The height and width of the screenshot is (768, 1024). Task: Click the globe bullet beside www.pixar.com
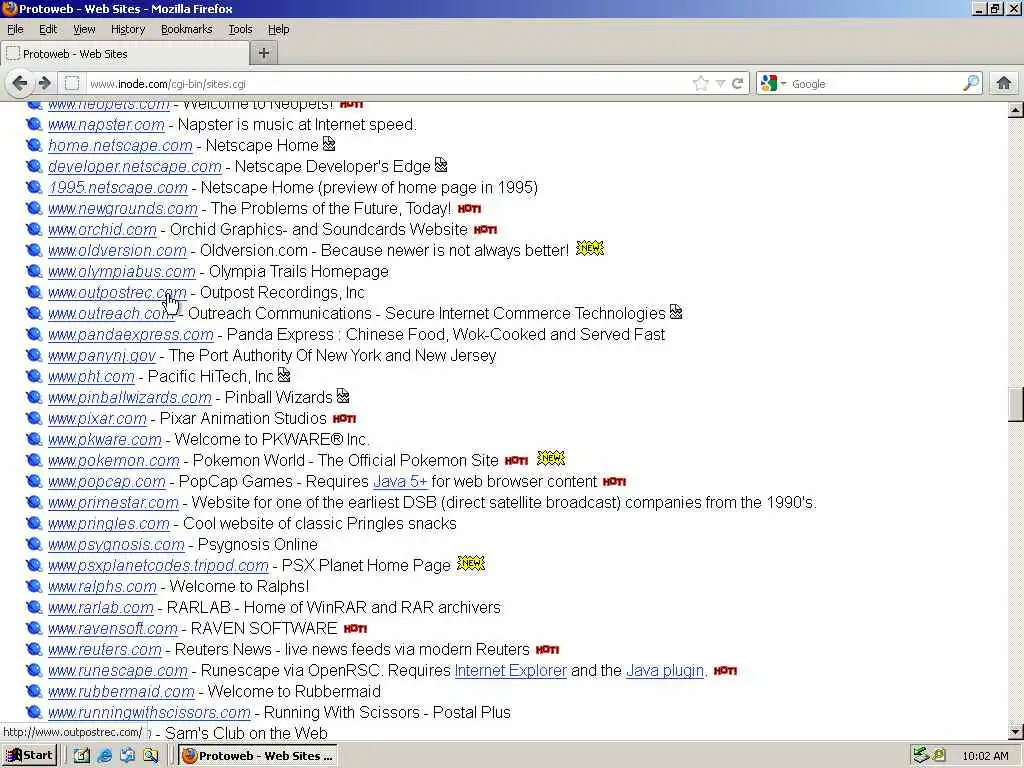[x=34, y=419]
